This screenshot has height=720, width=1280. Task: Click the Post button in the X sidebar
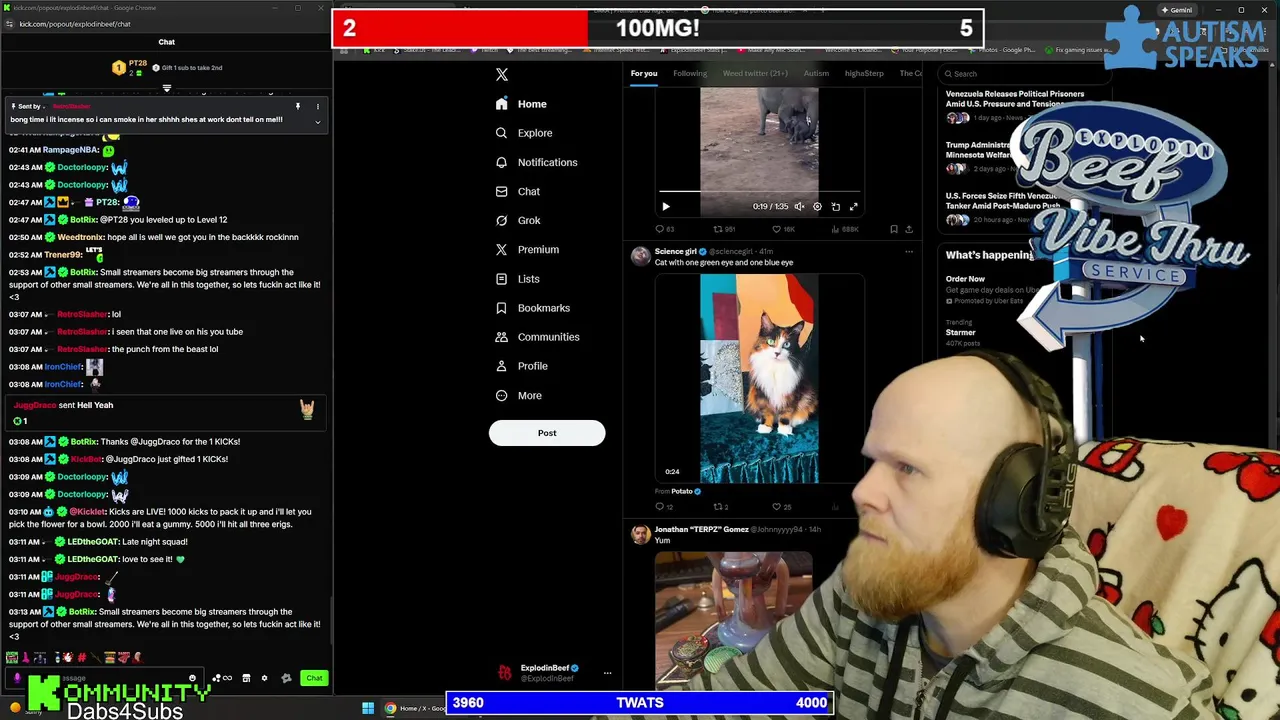pos(547,433)
